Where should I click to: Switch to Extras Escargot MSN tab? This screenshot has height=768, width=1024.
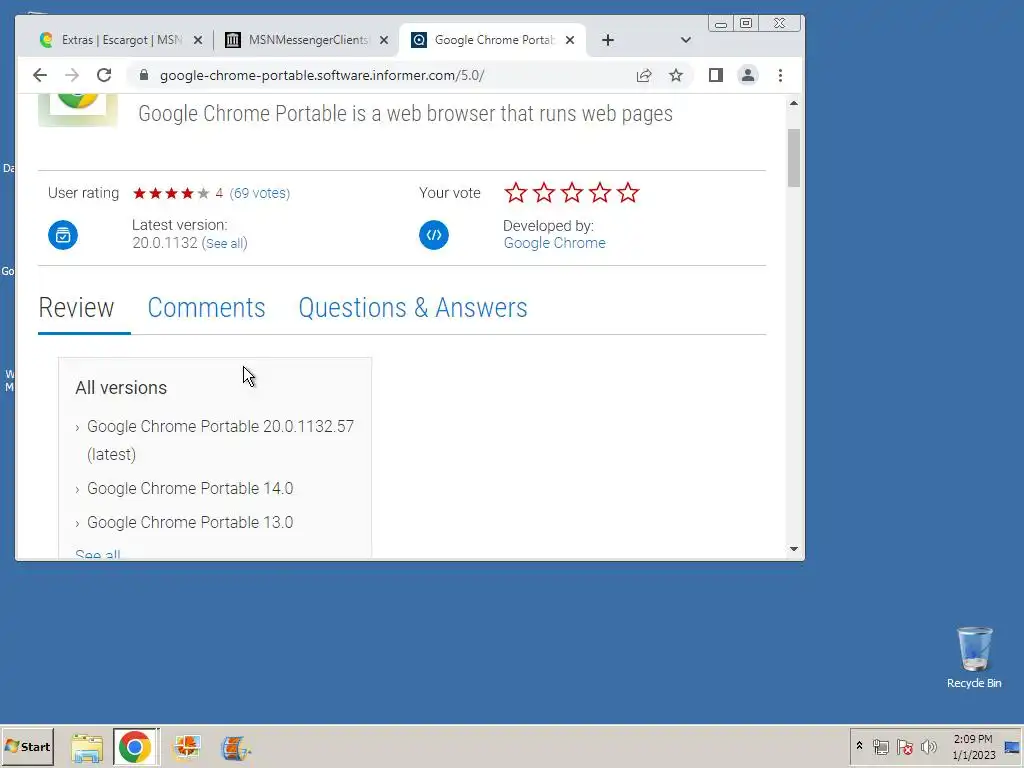(121, 40)
